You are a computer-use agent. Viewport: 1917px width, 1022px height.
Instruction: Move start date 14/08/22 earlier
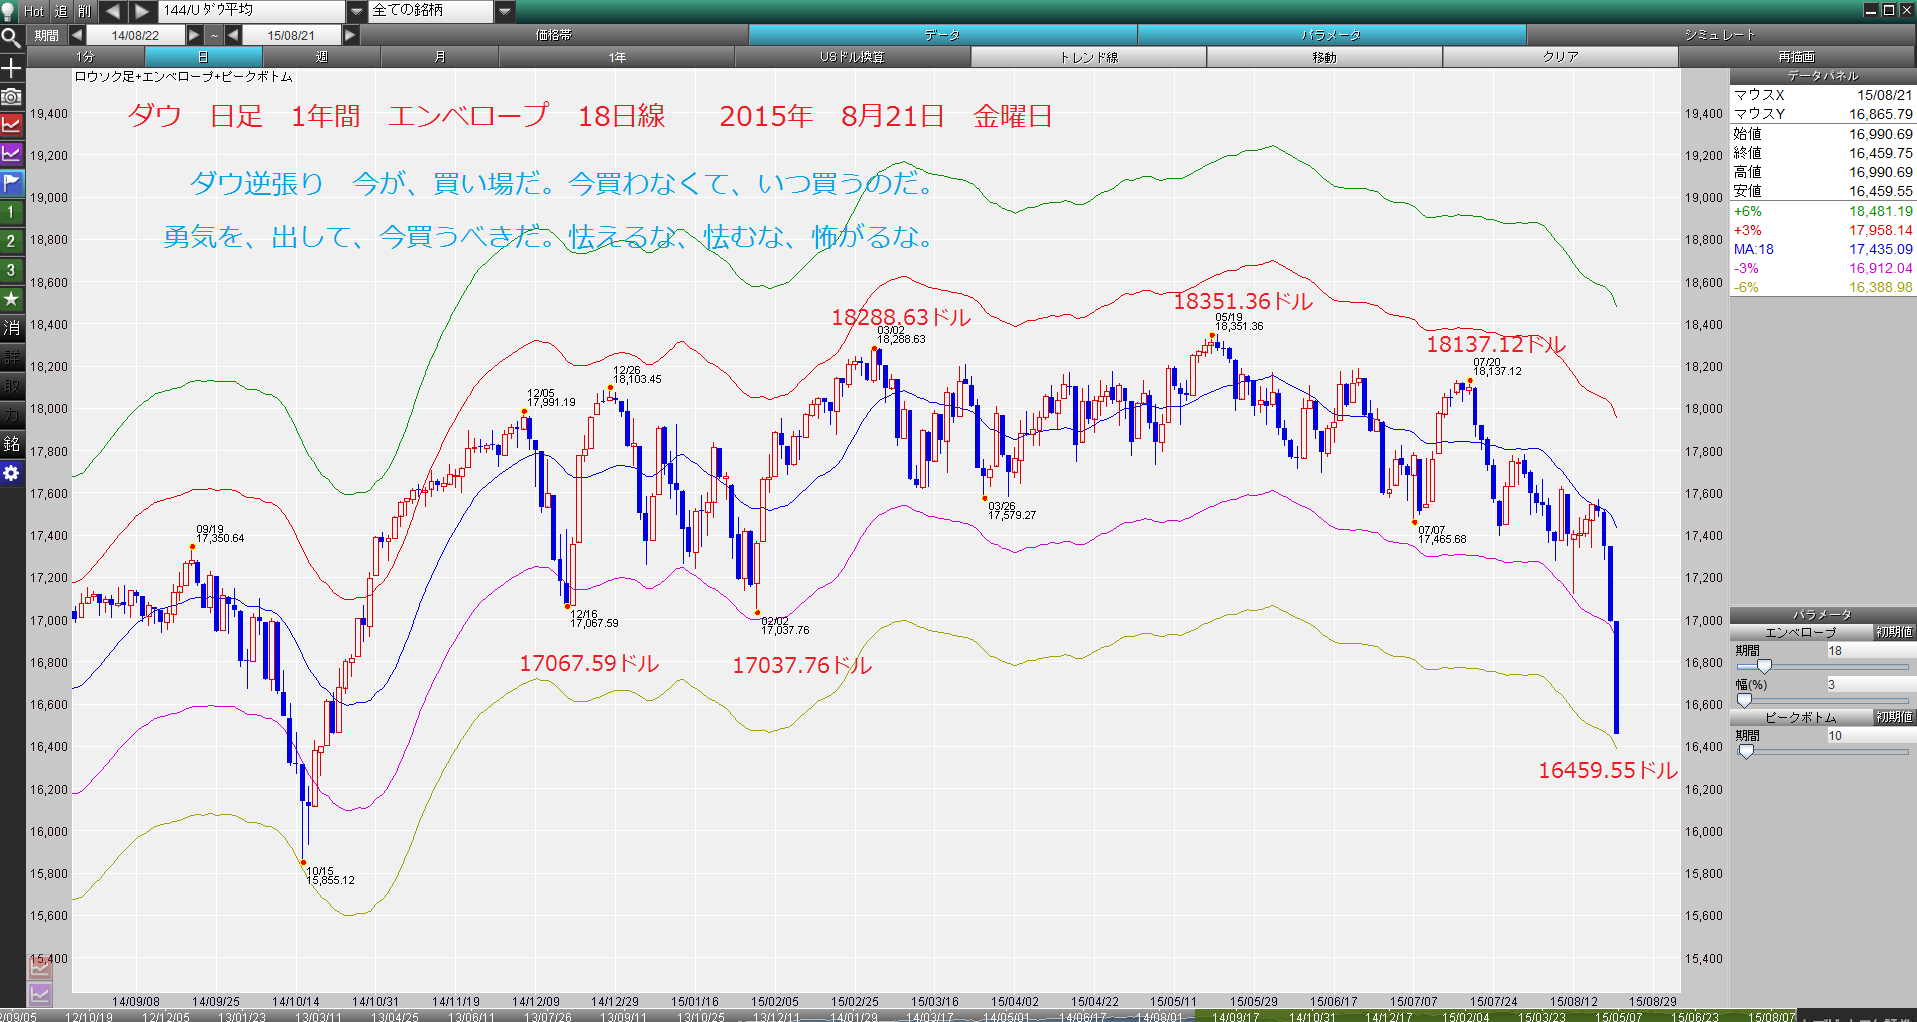coord(77,35)
